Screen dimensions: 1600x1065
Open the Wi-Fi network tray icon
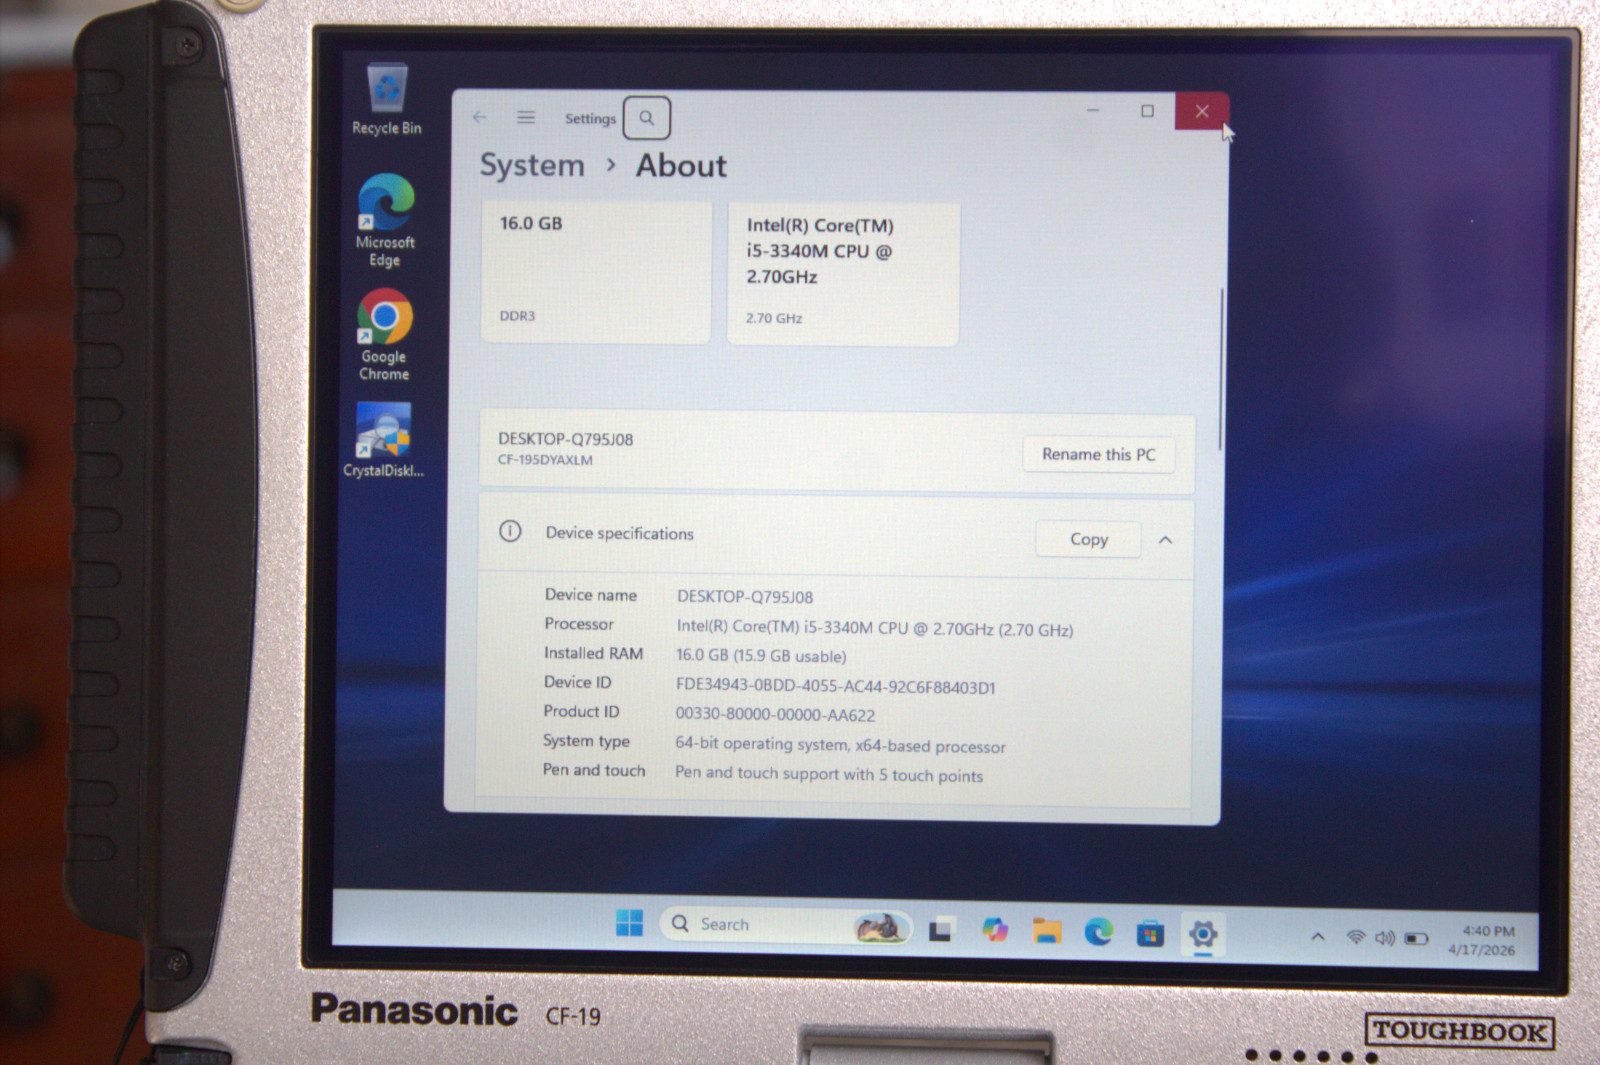(1356, 937)
